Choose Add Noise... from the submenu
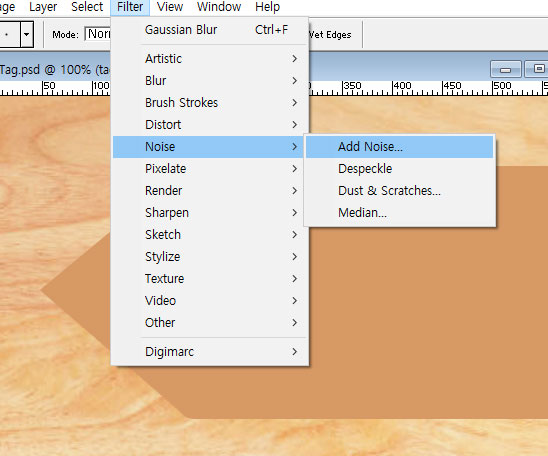The image size is (548, 456). point(399,147)
